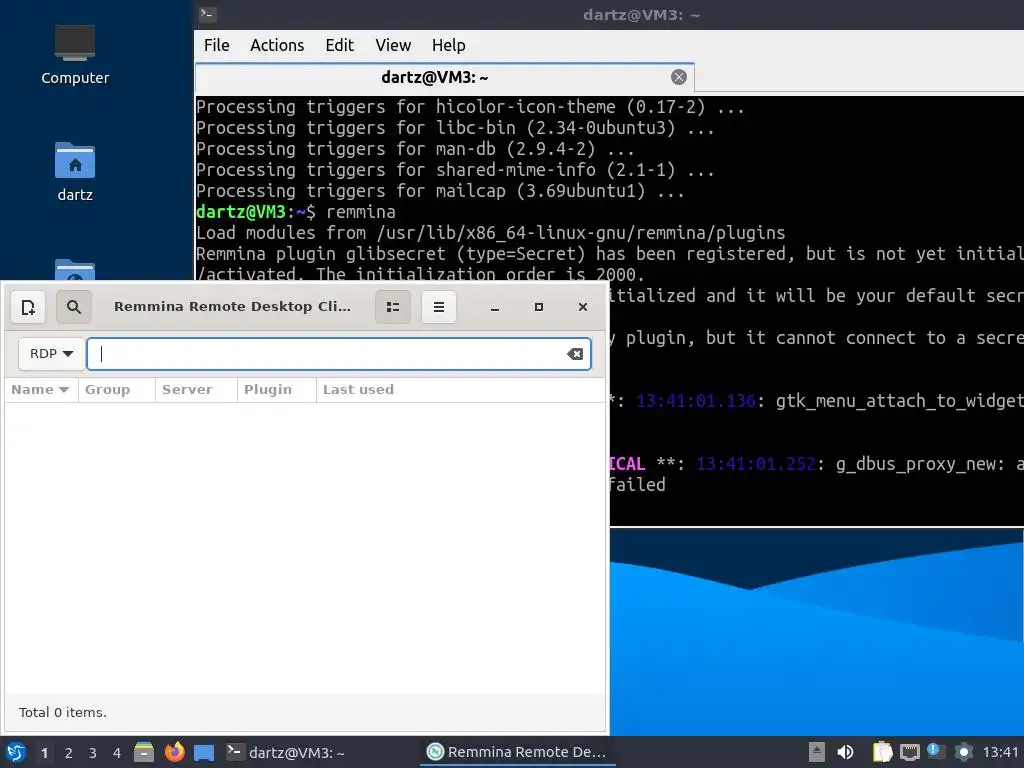1024x768 pixels.
Task: Open the update notifier tray icon
Action: click(x=936, y=751)
